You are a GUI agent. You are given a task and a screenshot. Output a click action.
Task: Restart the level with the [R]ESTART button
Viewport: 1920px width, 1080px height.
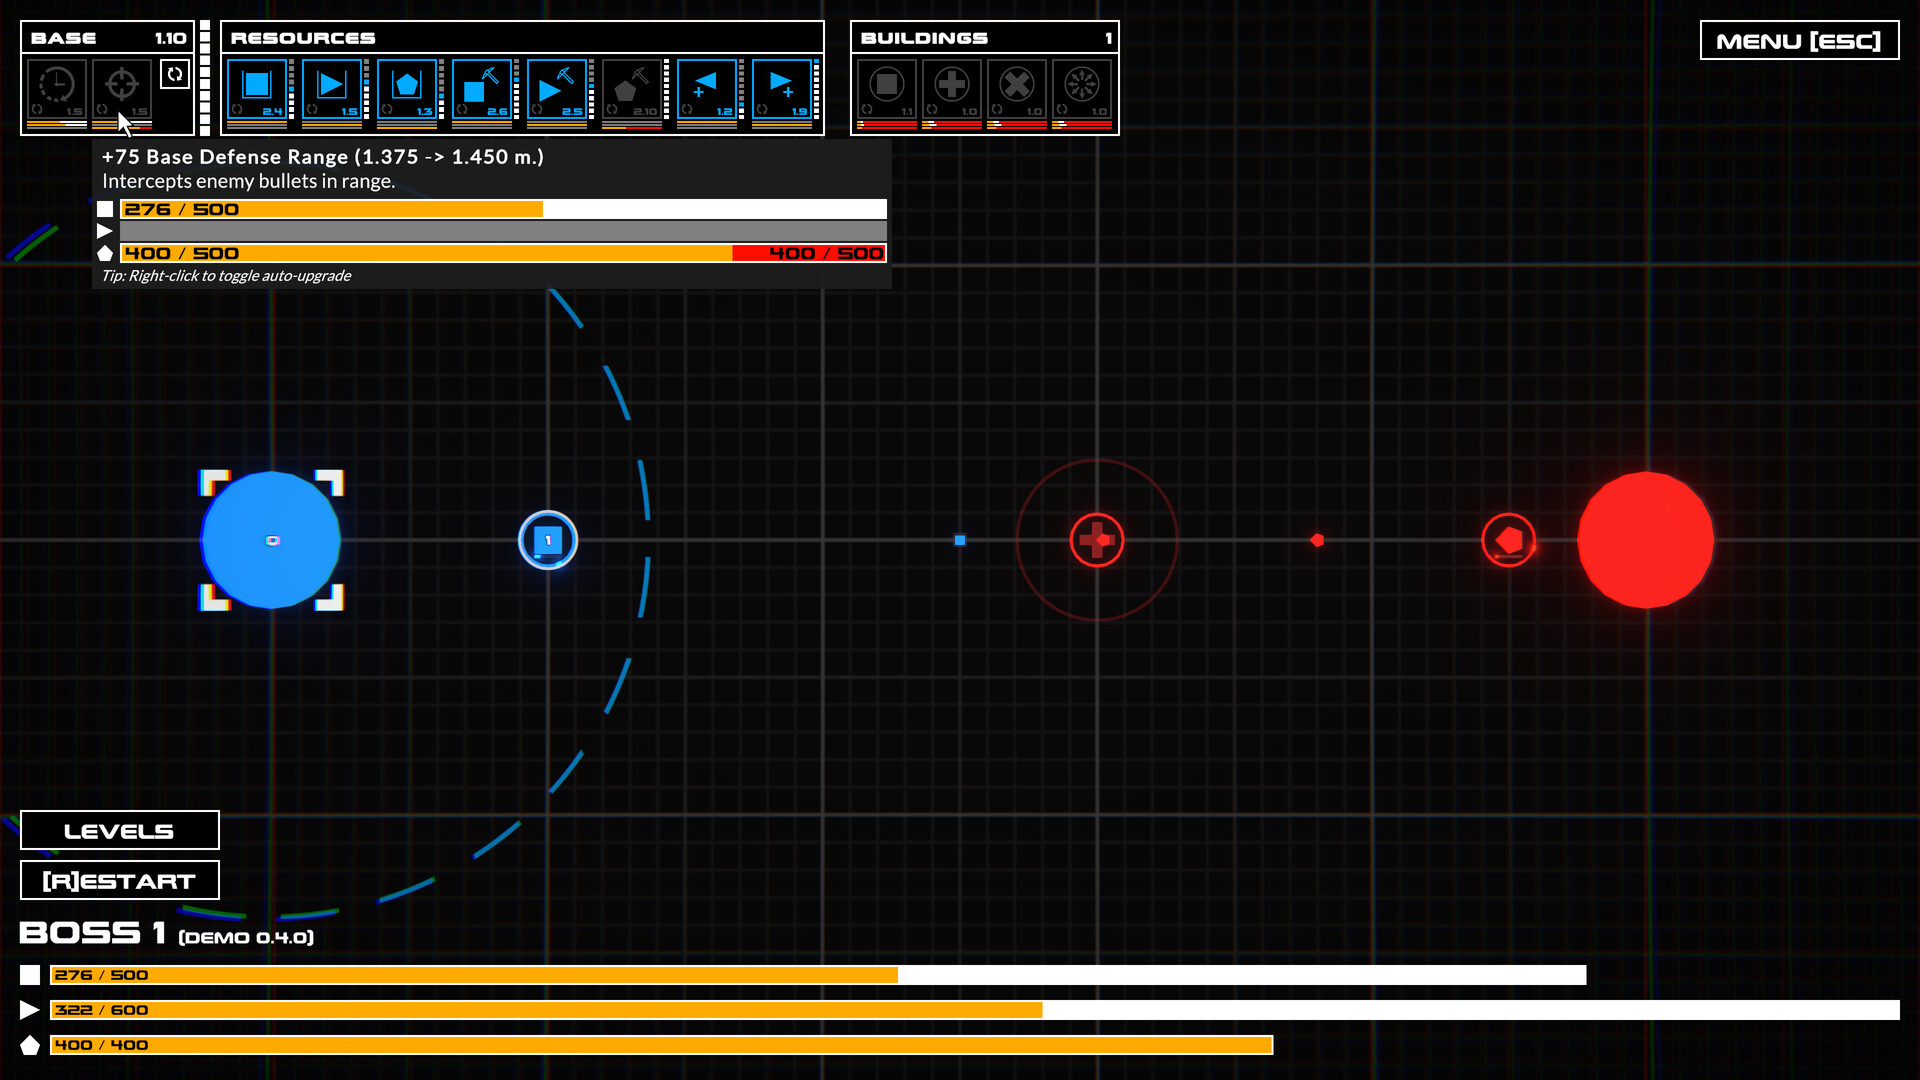(119, 880)
